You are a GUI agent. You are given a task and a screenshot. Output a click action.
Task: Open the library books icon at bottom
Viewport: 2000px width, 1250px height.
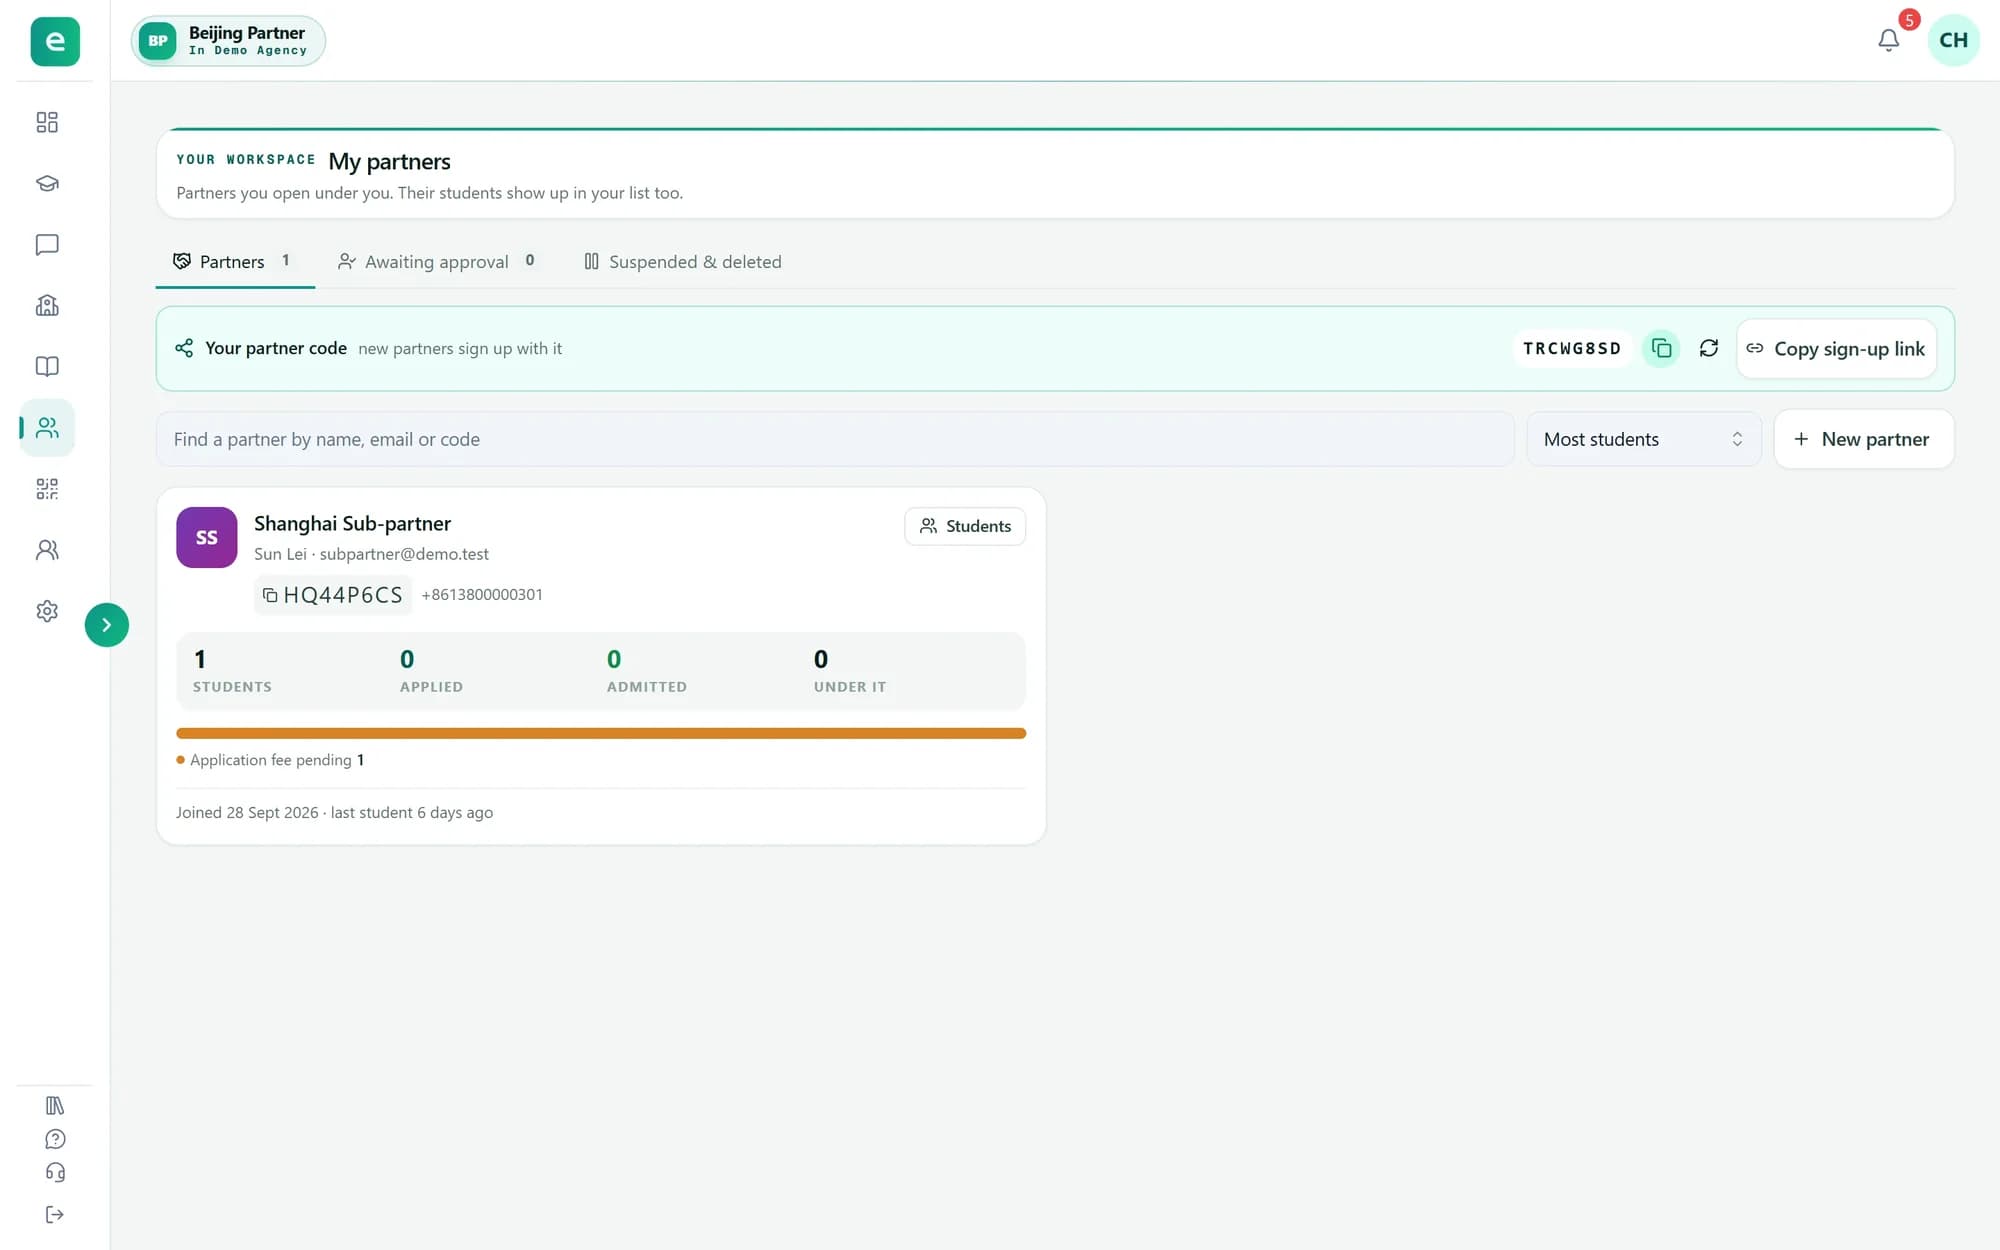[55, 1105]
